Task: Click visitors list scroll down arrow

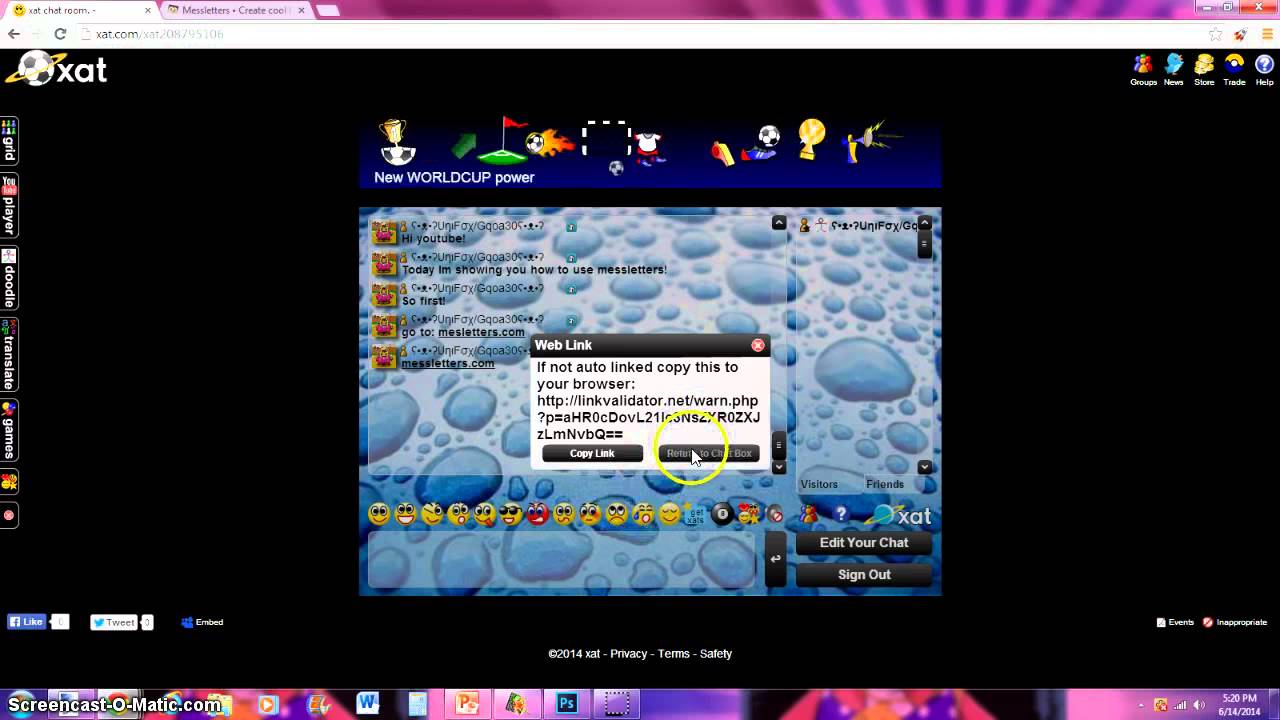Action: pyautogui.click(x=925, y=467)
